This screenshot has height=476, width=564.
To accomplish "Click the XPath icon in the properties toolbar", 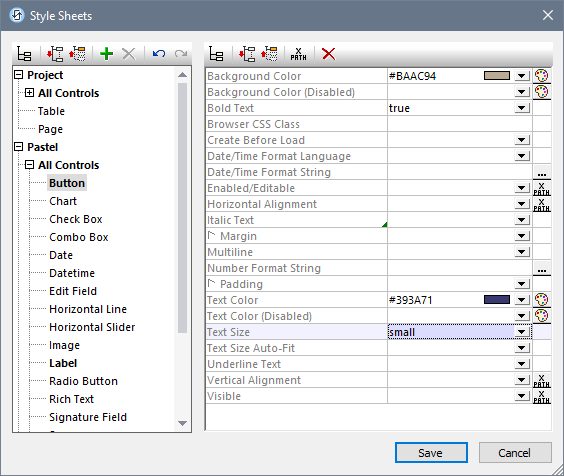I will click(299, 54).
